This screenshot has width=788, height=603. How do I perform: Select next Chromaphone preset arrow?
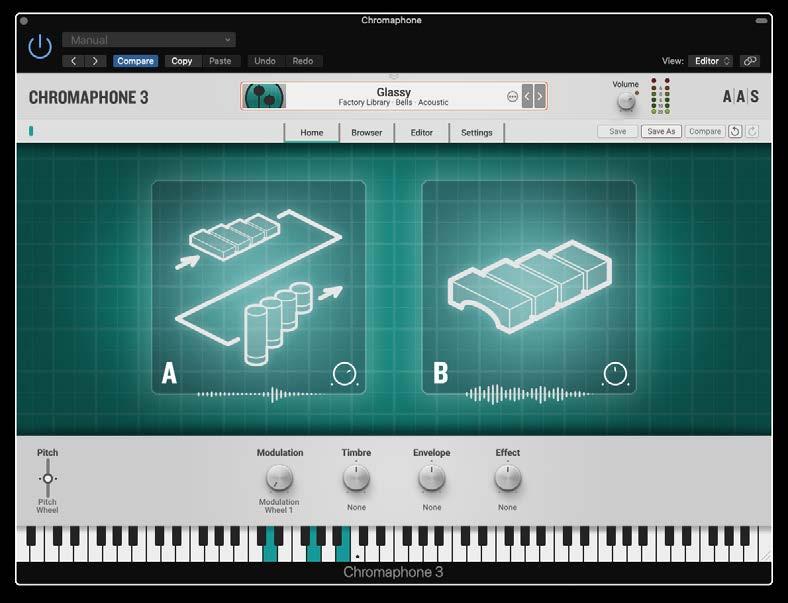pyautogui.click(x=539, y=96)
